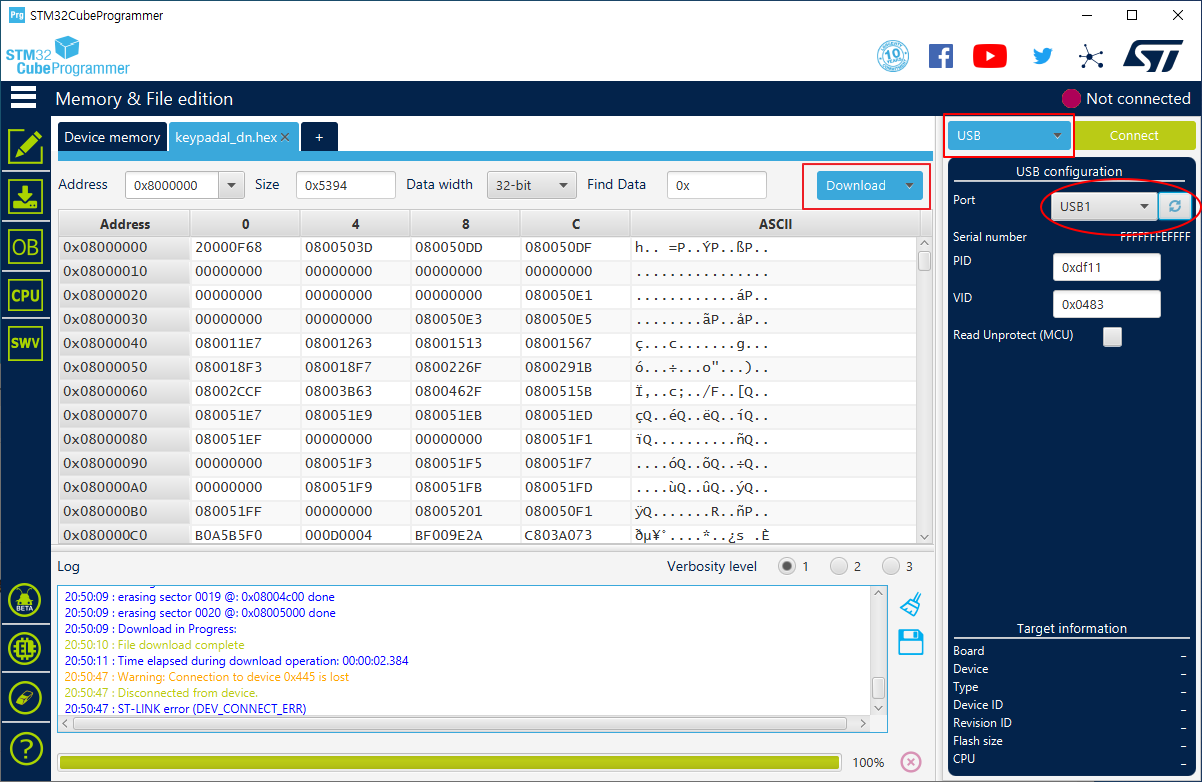Clear the log with broom icon
The width and height of the screenshot is (1202, 782).
click(910, 604)
